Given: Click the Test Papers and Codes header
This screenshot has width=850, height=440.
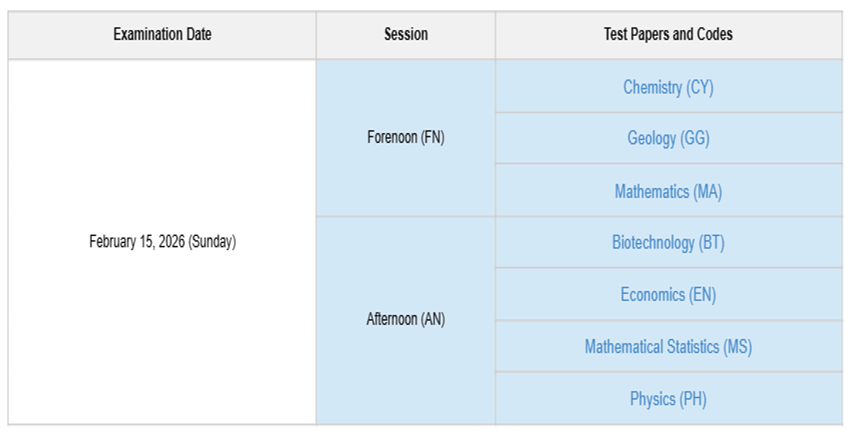Looking at the screenshot, I should tap(668, 35).
